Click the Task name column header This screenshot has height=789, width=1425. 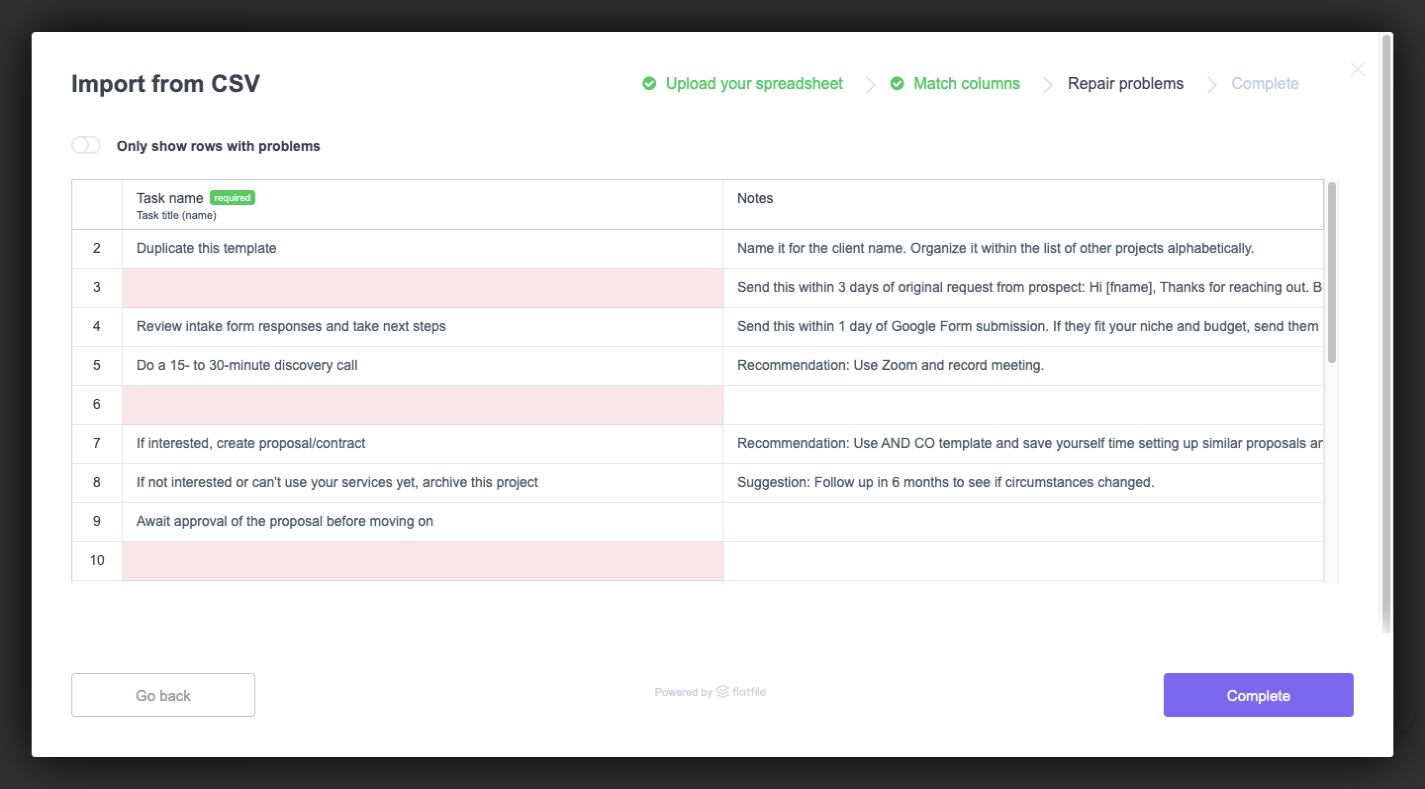click(422, 205)
